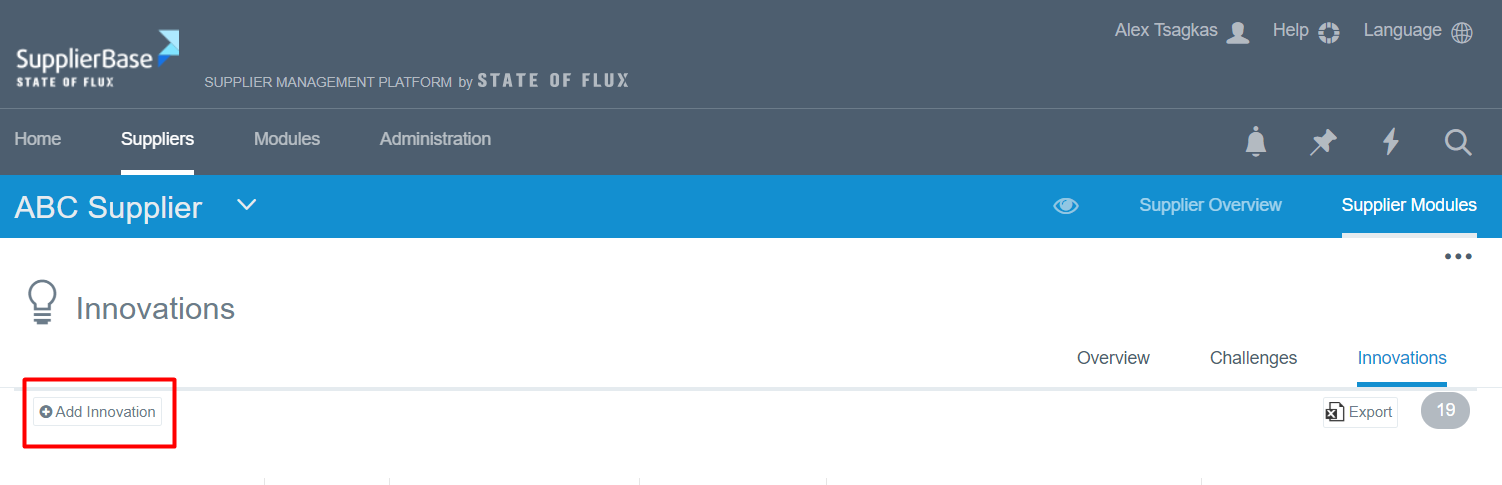Toggle the eye visibility icon
The height and width of the screenshot is (485, 1502).
1066,206
